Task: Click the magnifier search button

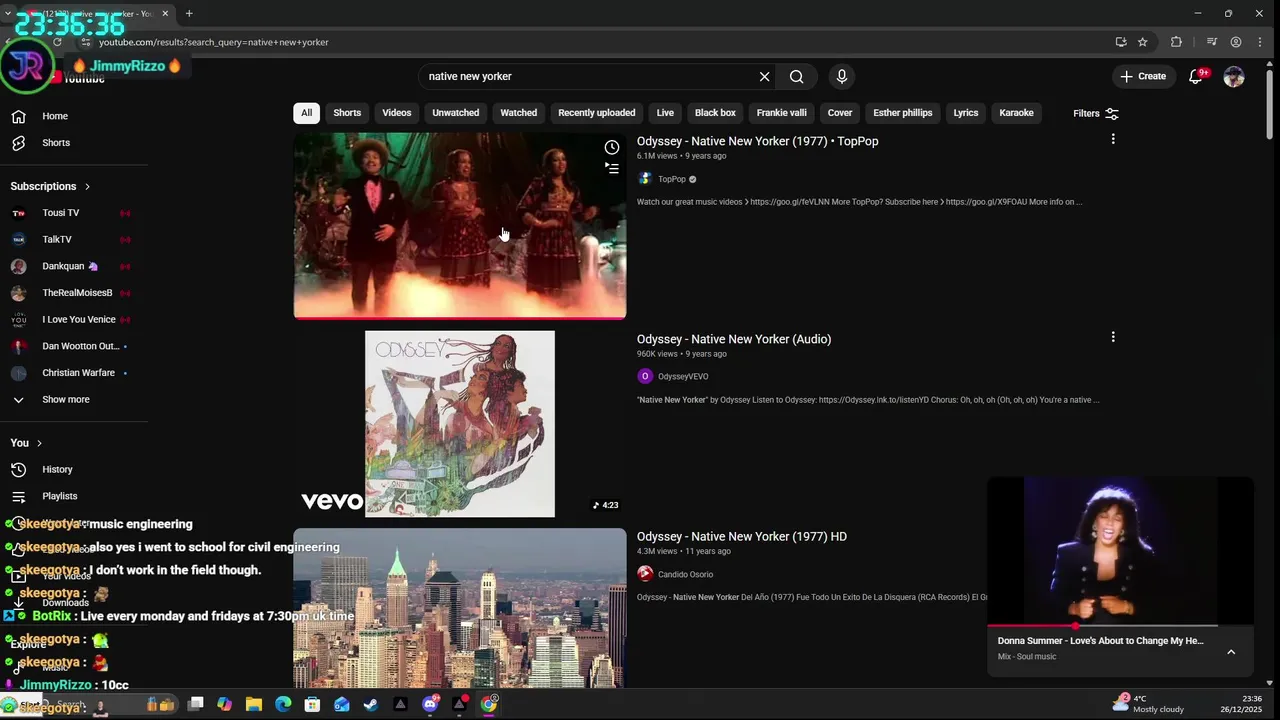Action: (796, 76)
